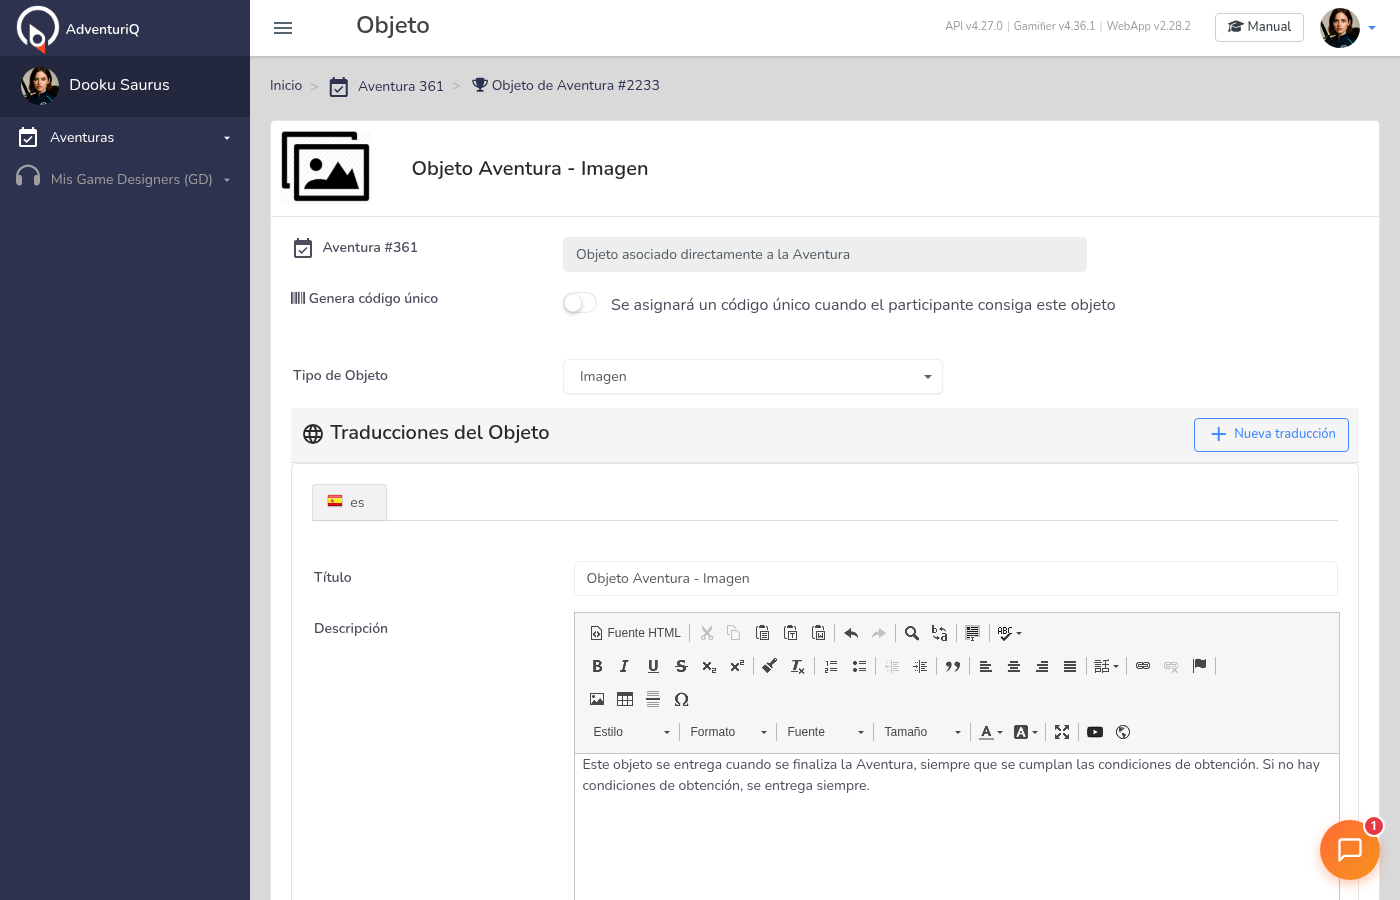Image resolution: width=1400 pixels, height=900 pixels.
Task: Click inside the Descripción text area
Action: (957, 826)
